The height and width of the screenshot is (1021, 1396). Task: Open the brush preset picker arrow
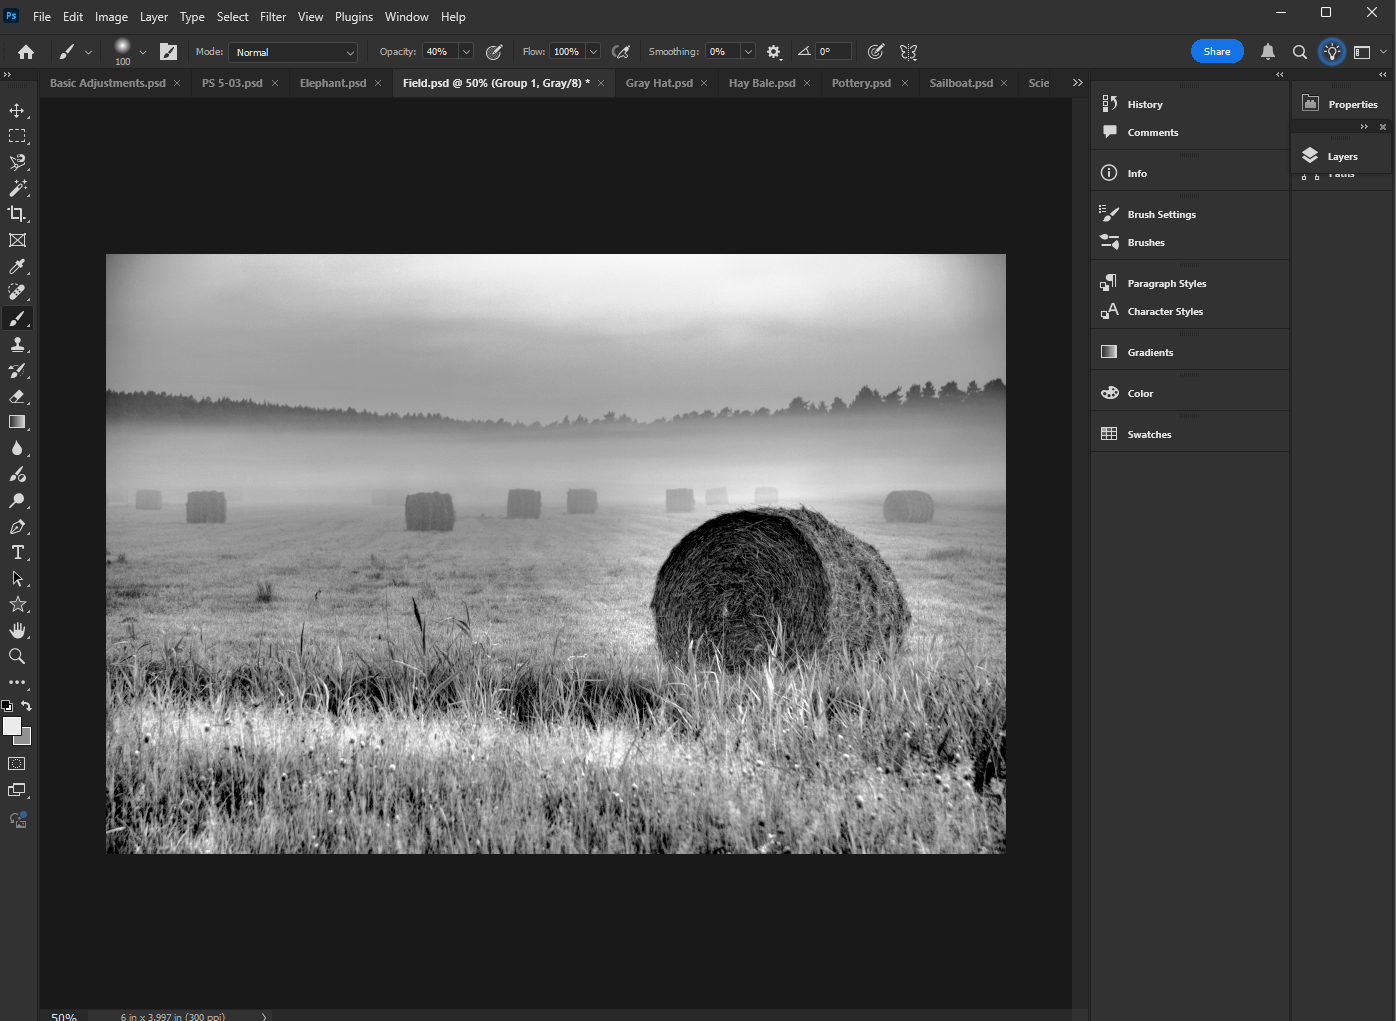click(x=143, y=52)
